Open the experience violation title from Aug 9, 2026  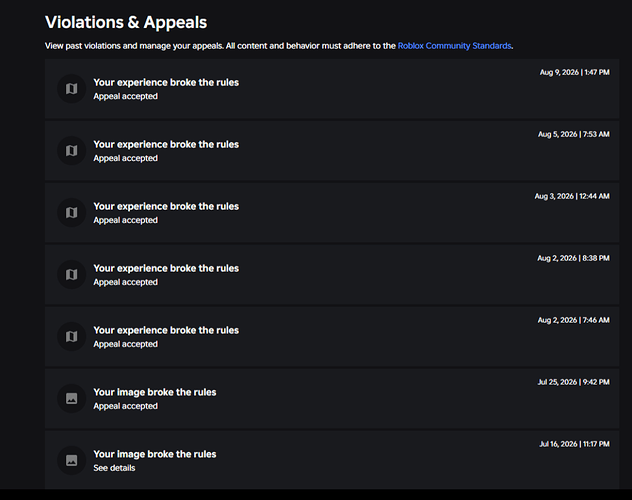[x=166, y=82]
